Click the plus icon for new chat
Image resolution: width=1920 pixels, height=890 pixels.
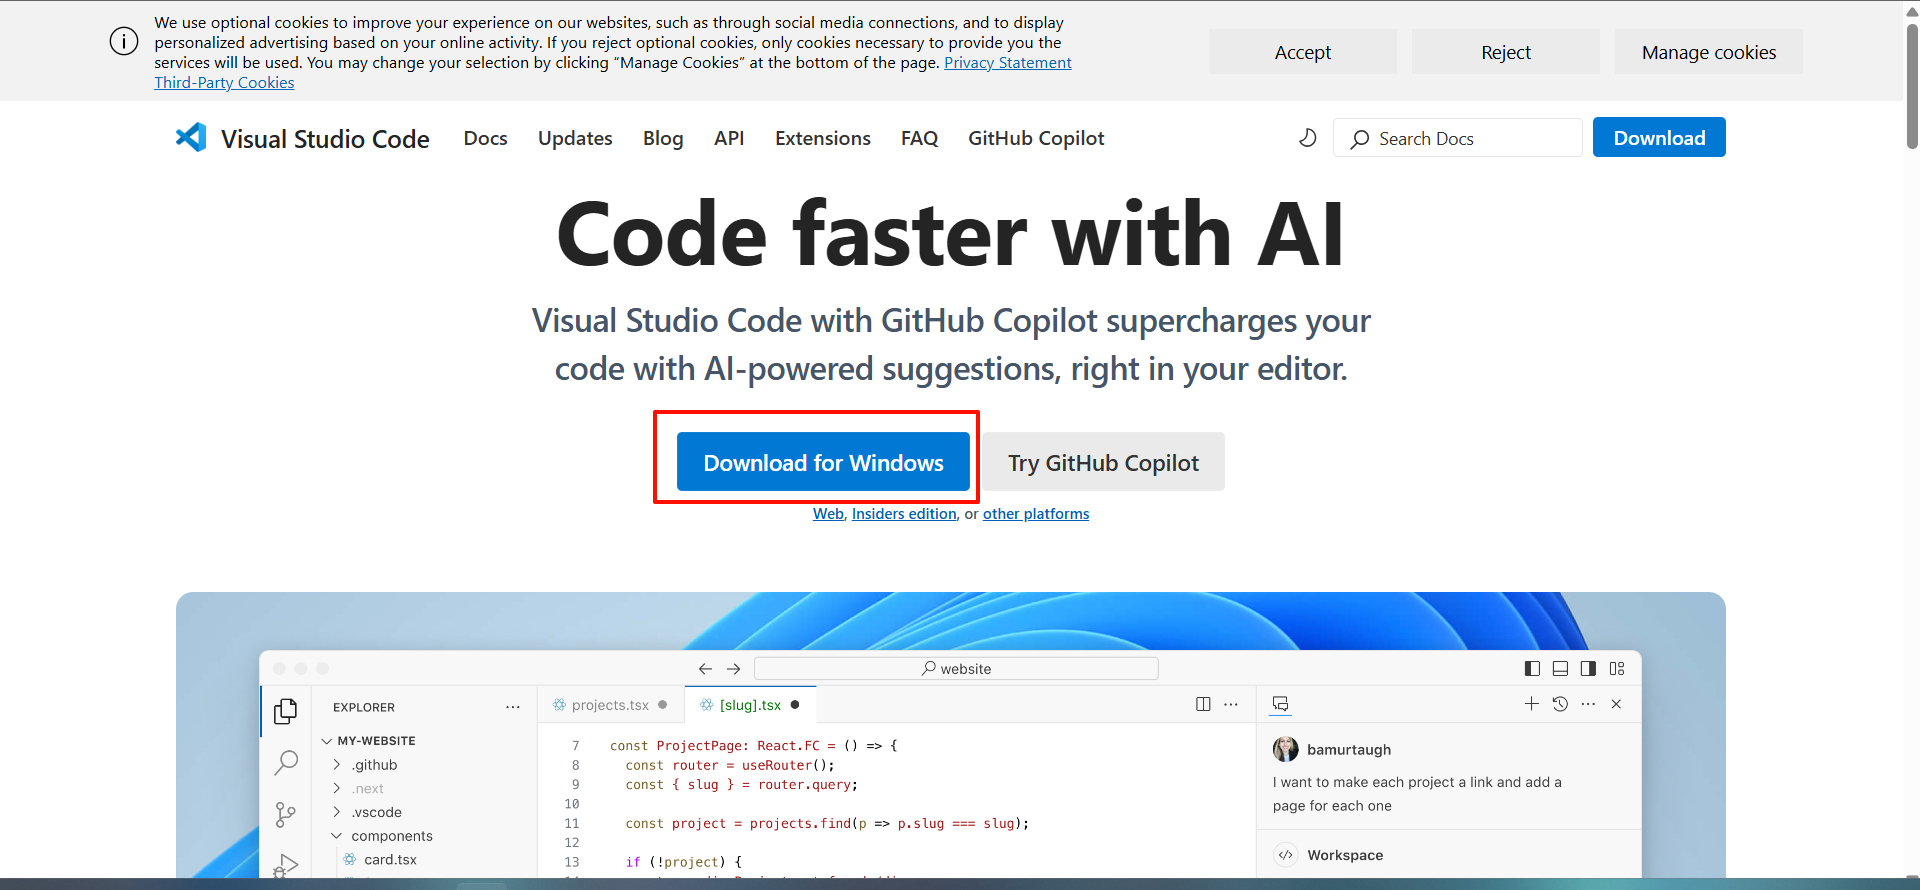1531,705
